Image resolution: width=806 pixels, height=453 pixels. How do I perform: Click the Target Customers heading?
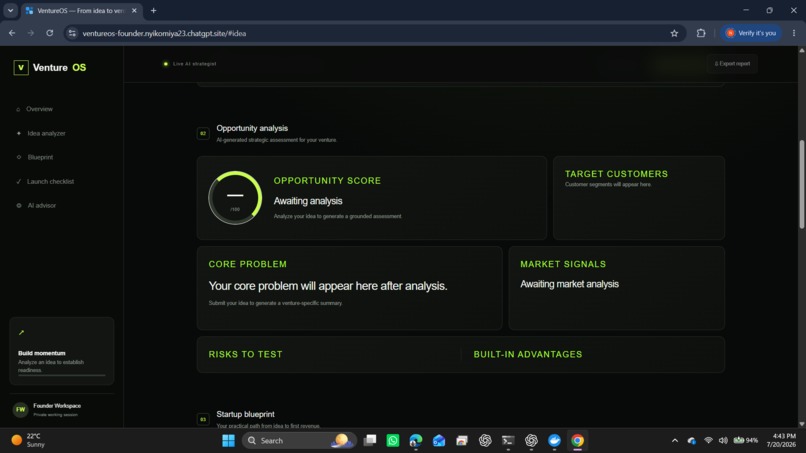[x=616, y=174]
